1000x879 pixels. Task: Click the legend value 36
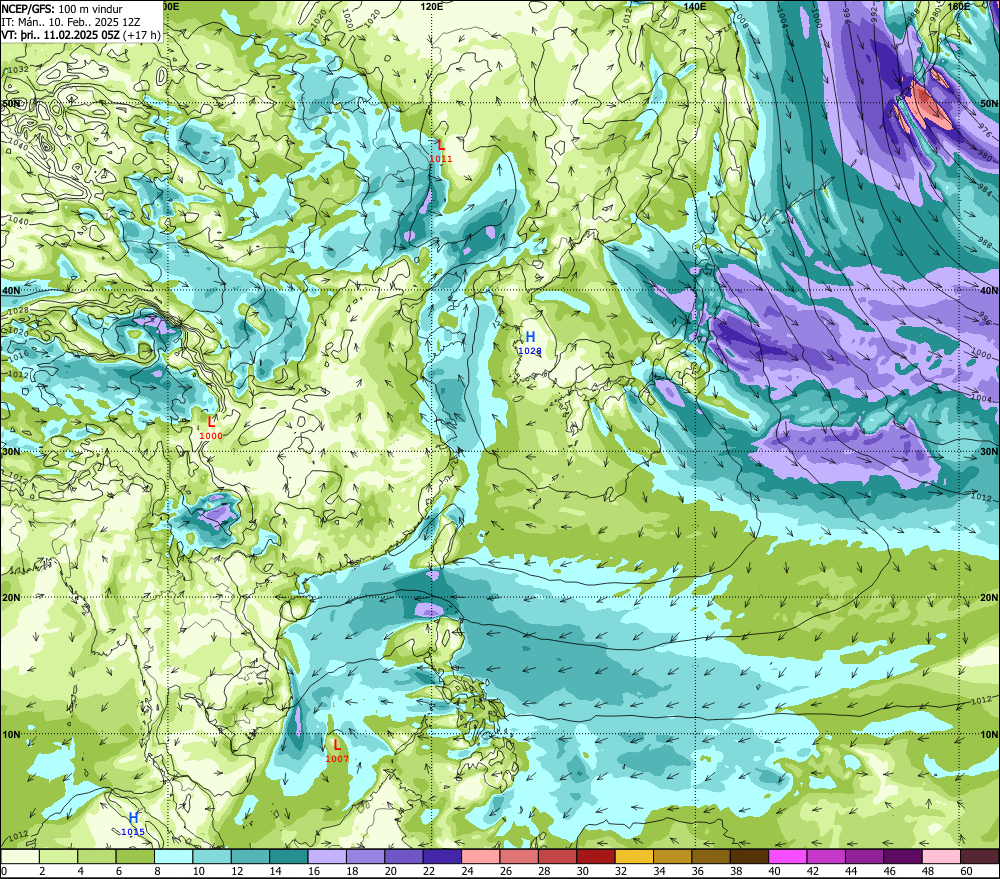(697, 871)
